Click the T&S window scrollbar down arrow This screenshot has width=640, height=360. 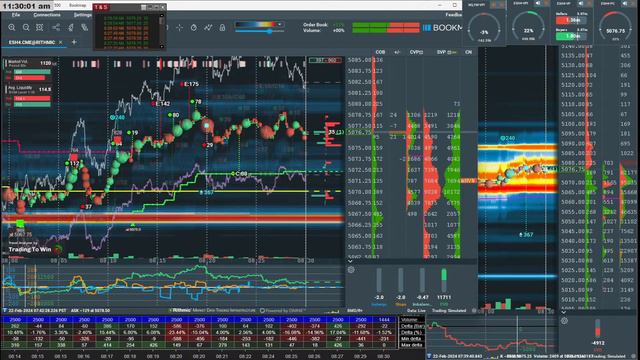[162, 46]
